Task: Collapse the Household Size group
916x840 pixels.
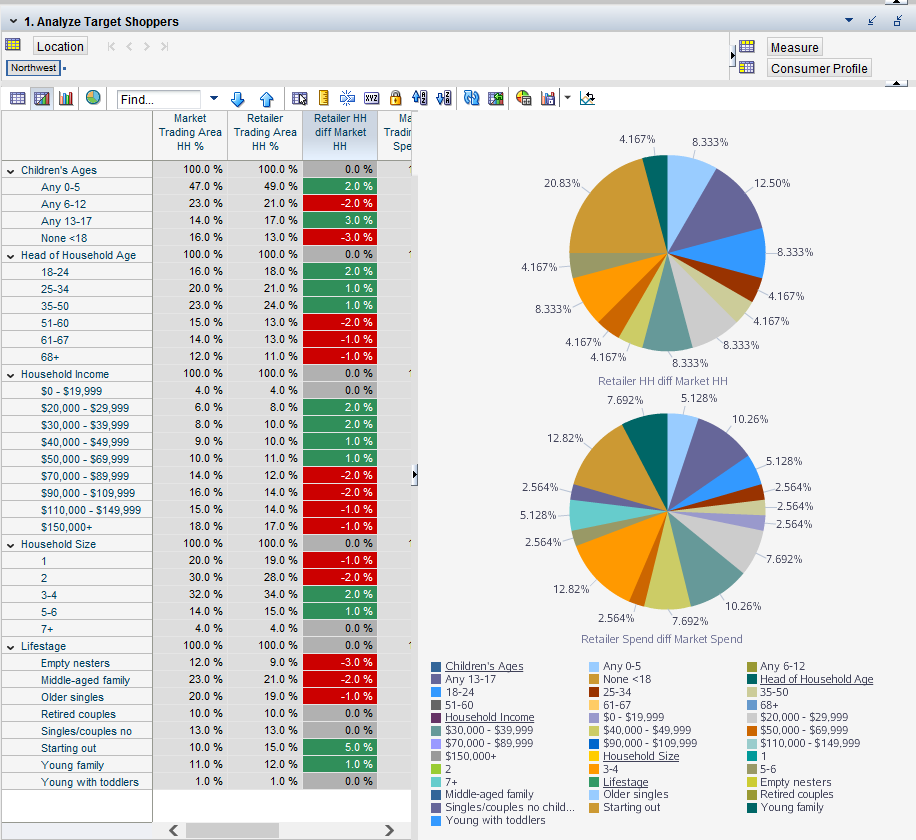Action: 11,545
